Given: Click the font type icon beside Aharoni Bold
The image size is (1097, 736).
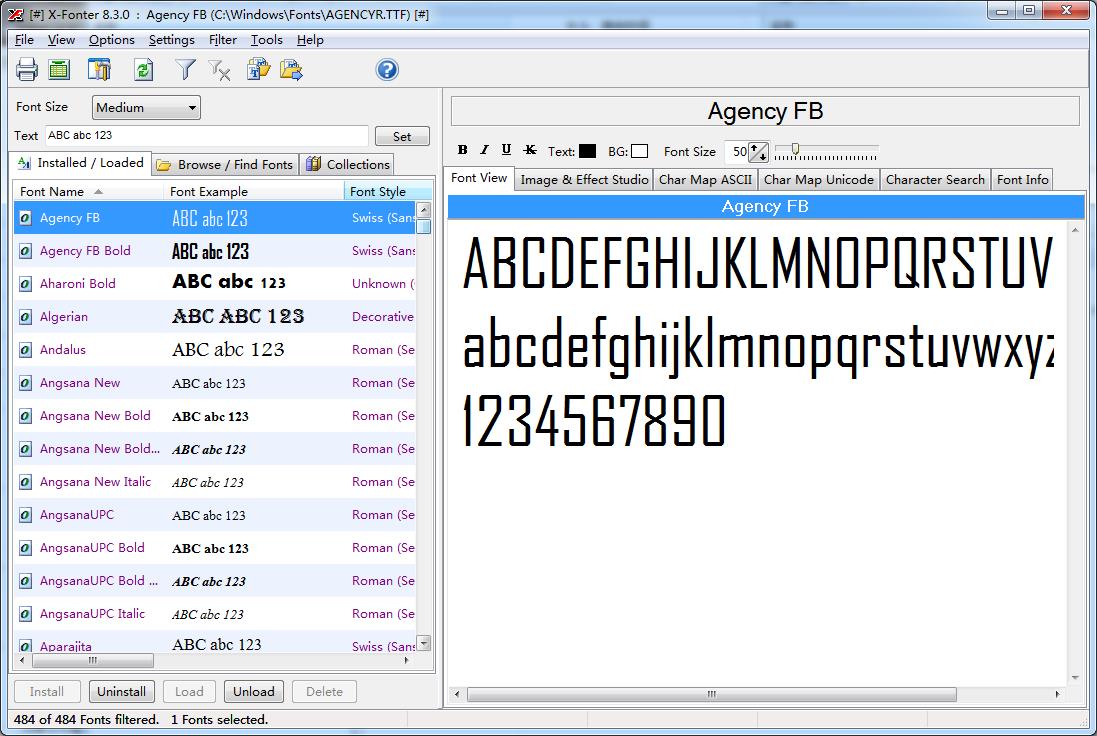Looking at the screenshot, I should [25, 283].
